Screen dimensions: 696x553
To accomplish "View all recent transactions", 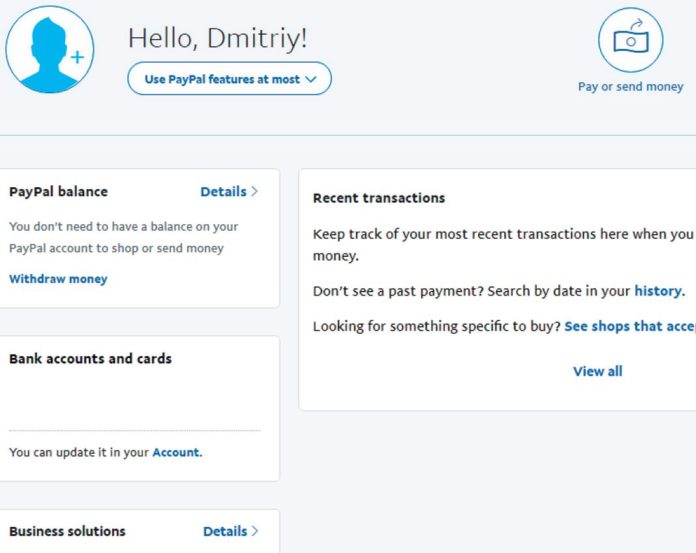I will (x=597, y=371).
